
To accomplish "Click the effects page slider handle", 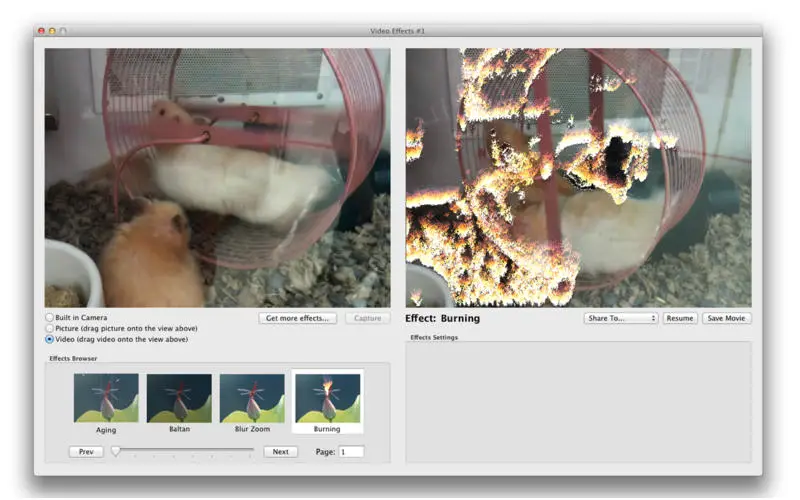I will click(x=116, y=451).
